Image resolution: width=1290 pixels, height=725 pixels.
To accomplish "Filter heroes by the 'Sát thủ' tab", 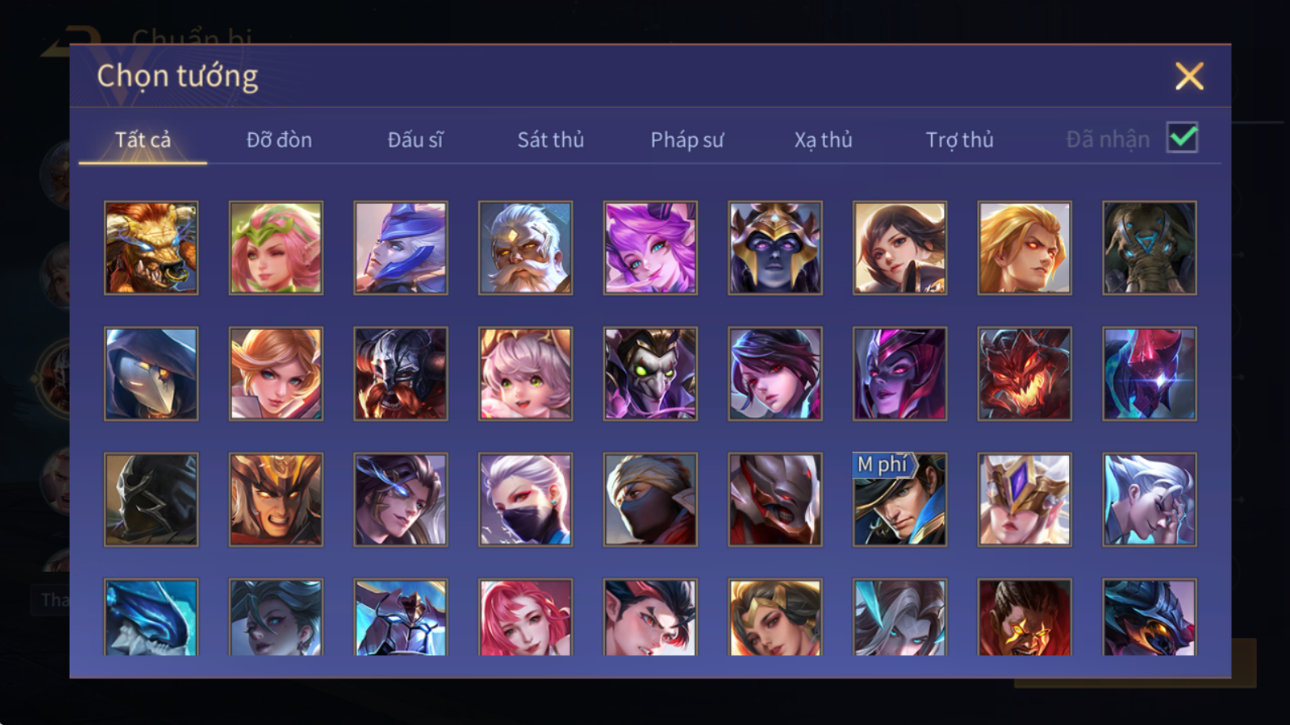I will (550, 140).
